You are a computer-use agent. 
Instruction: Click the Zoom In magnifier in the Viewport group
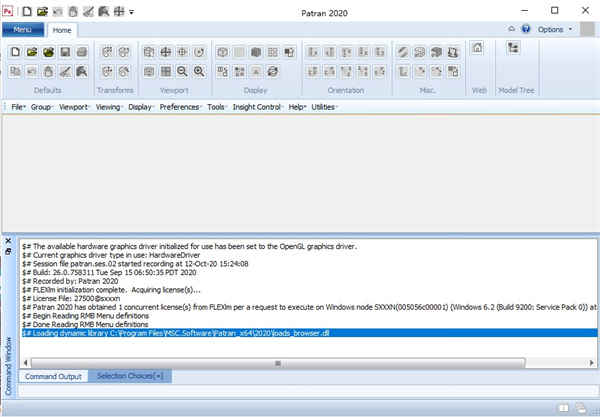pos(199,71)
